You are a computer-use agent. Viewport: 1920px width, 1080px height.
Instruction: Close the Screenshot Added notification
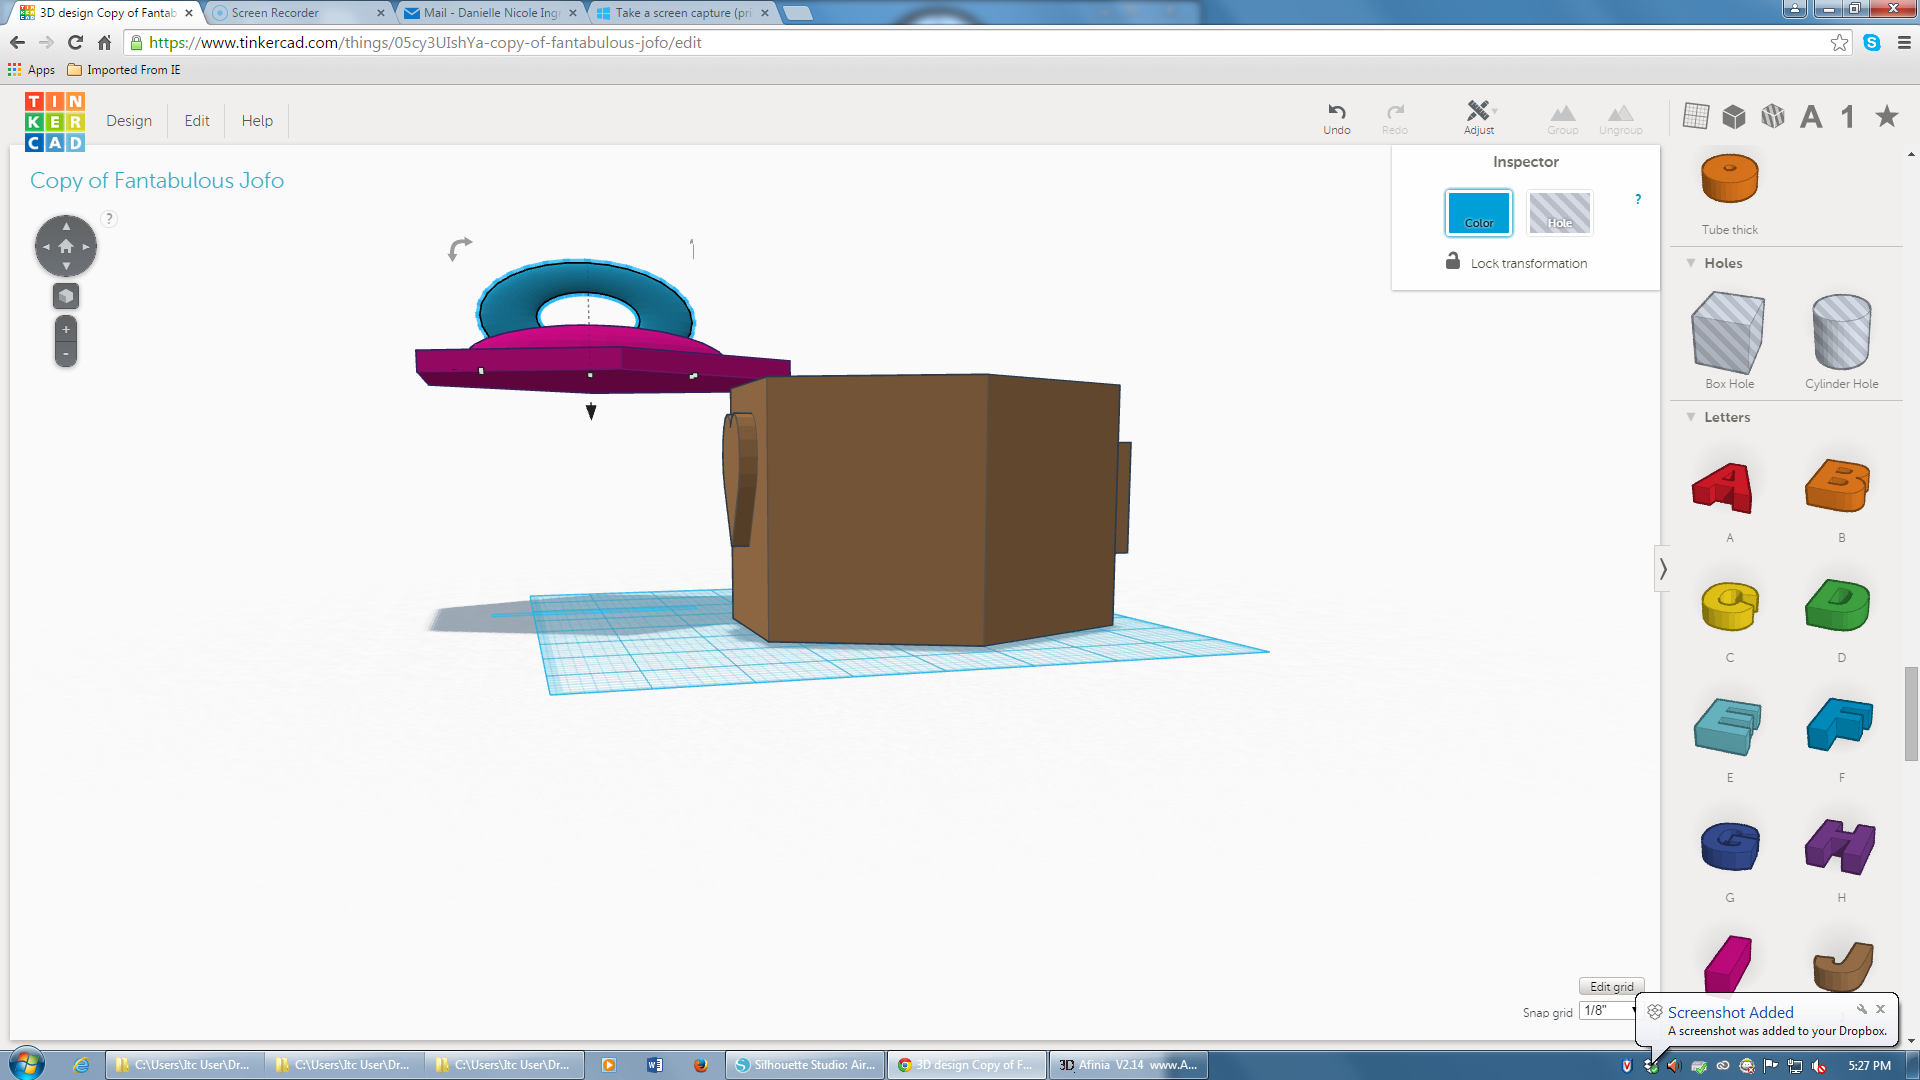tap(1880, 1009)
